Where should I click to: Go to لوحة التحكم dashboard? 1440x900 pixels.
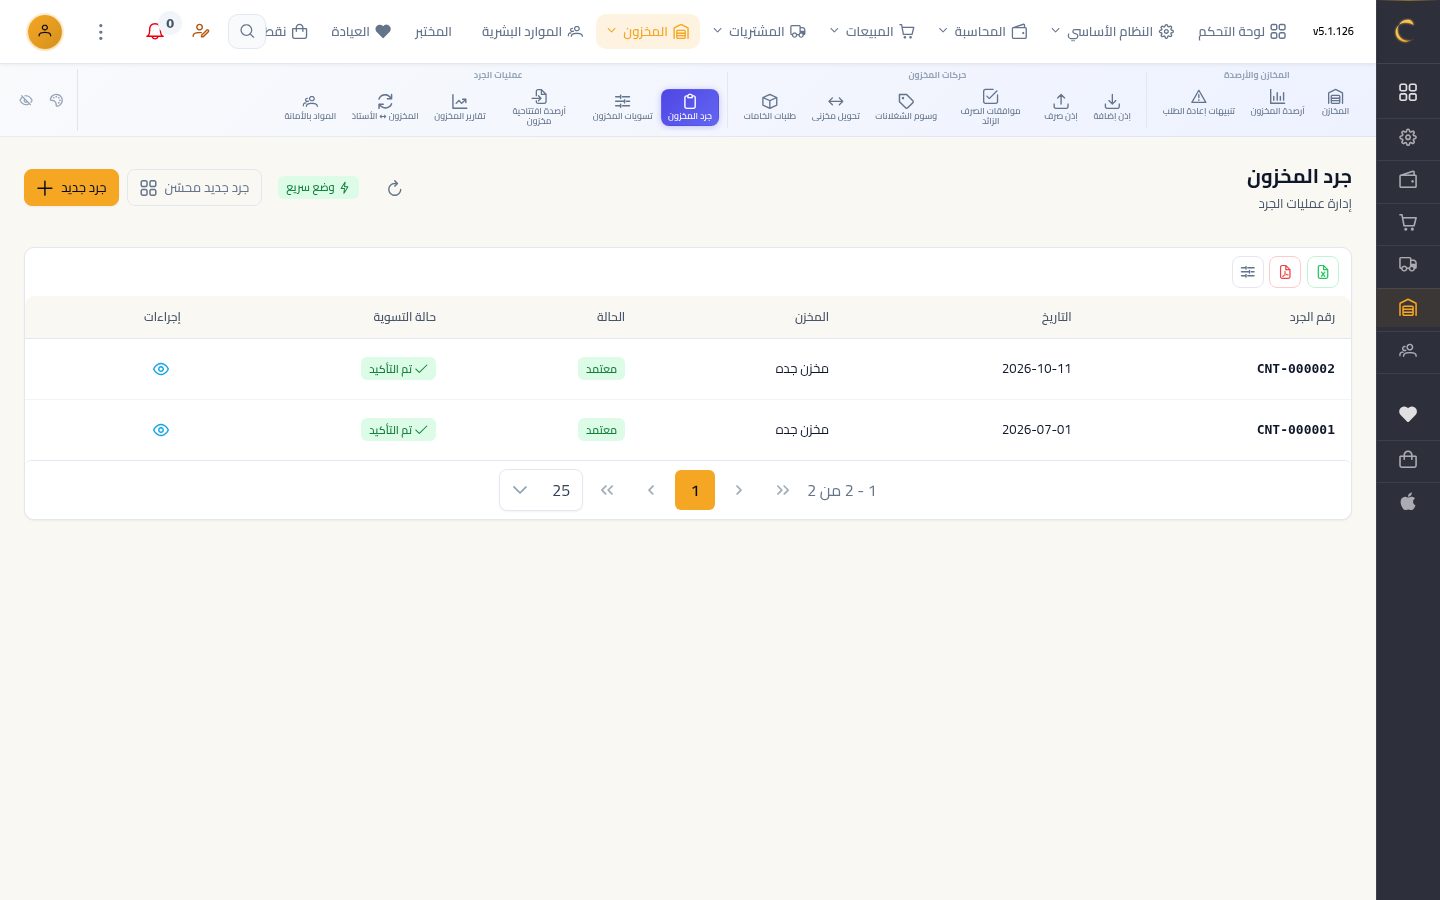[x=1242, y=32]
